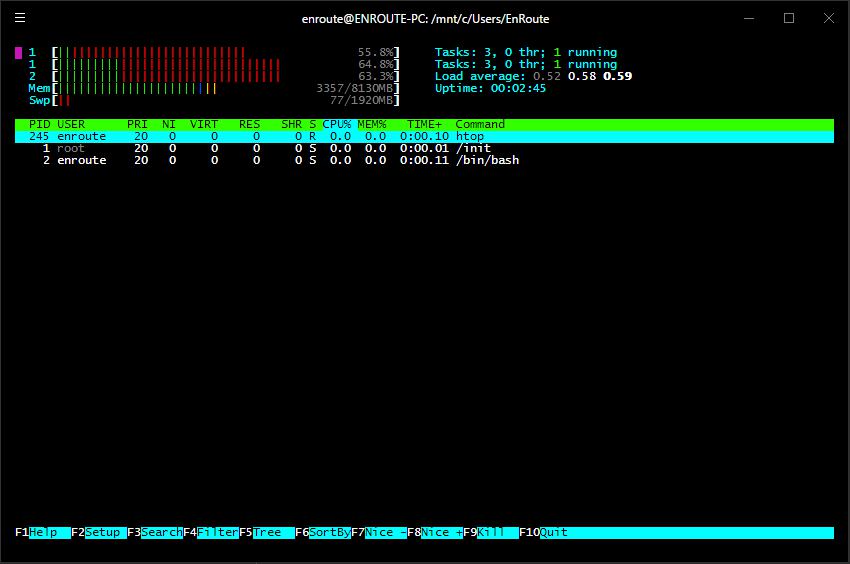Viewport: 850px width, 564px height.
Task: Open the hamburger menu in title bar
Action: pyautogui.click(x=21, y=18)
